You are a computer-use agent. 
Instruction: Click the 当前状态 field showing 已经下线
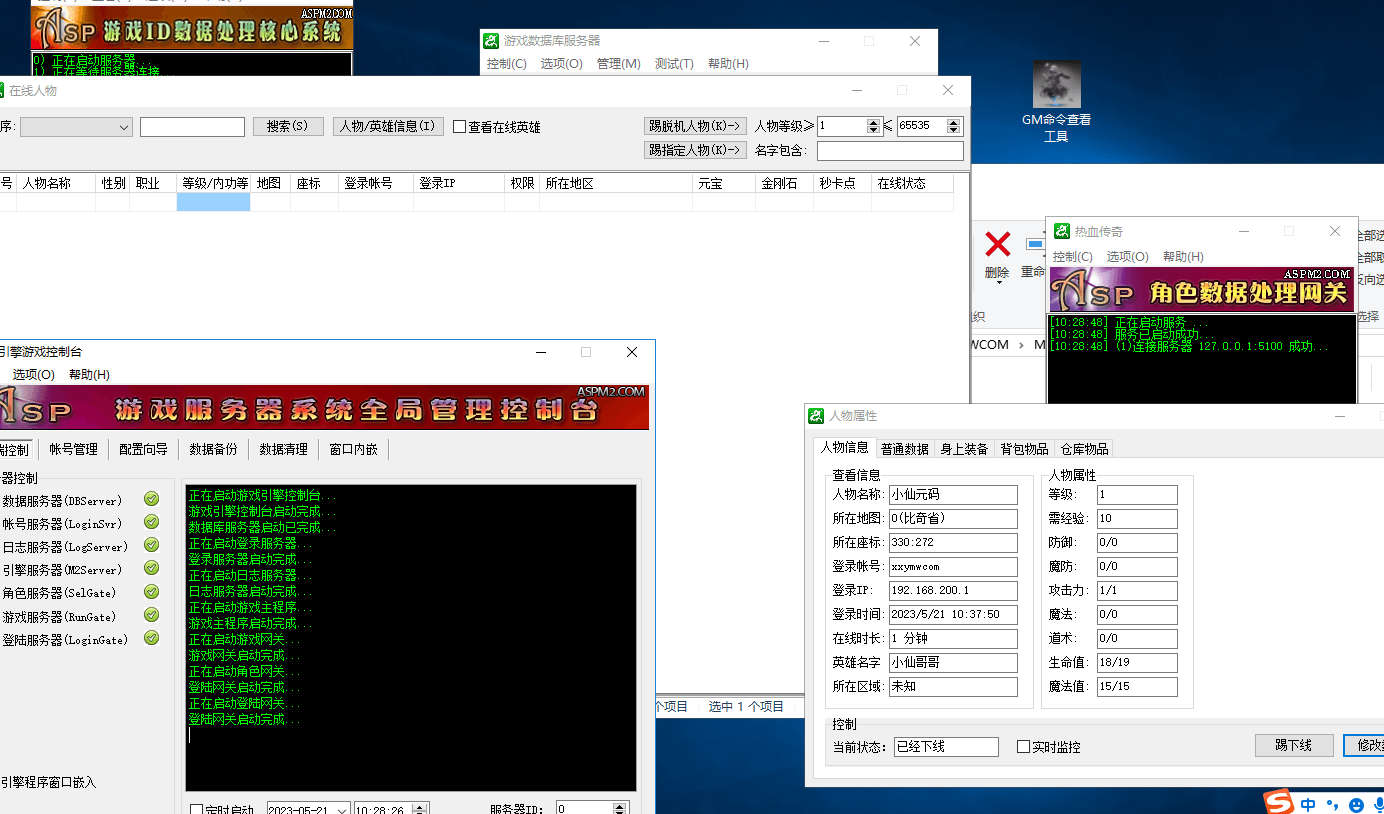[x=946, y=747]
